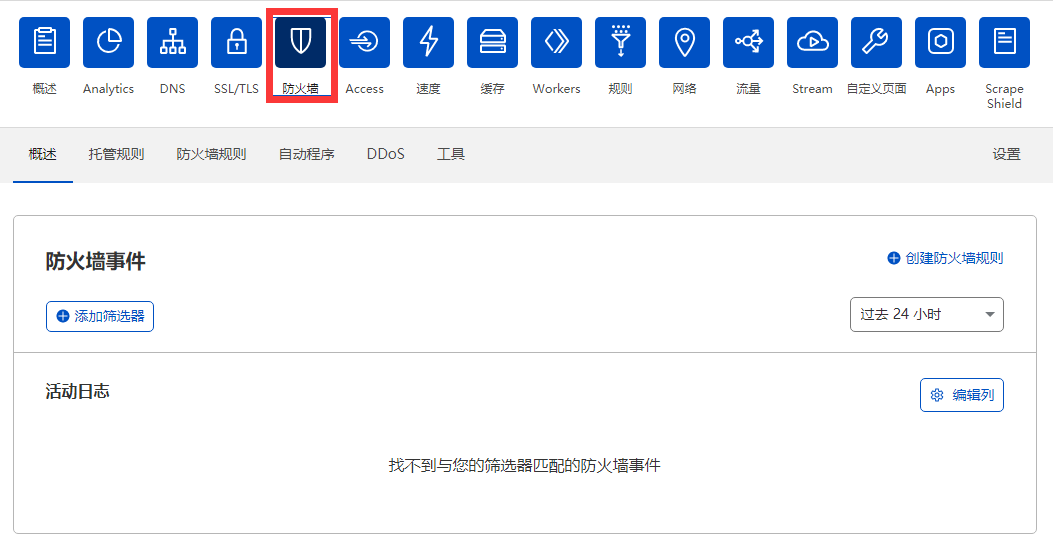1053x543 pixels.
Task: Open the 缓存 storage drive icon
Action: coord(492,42)
